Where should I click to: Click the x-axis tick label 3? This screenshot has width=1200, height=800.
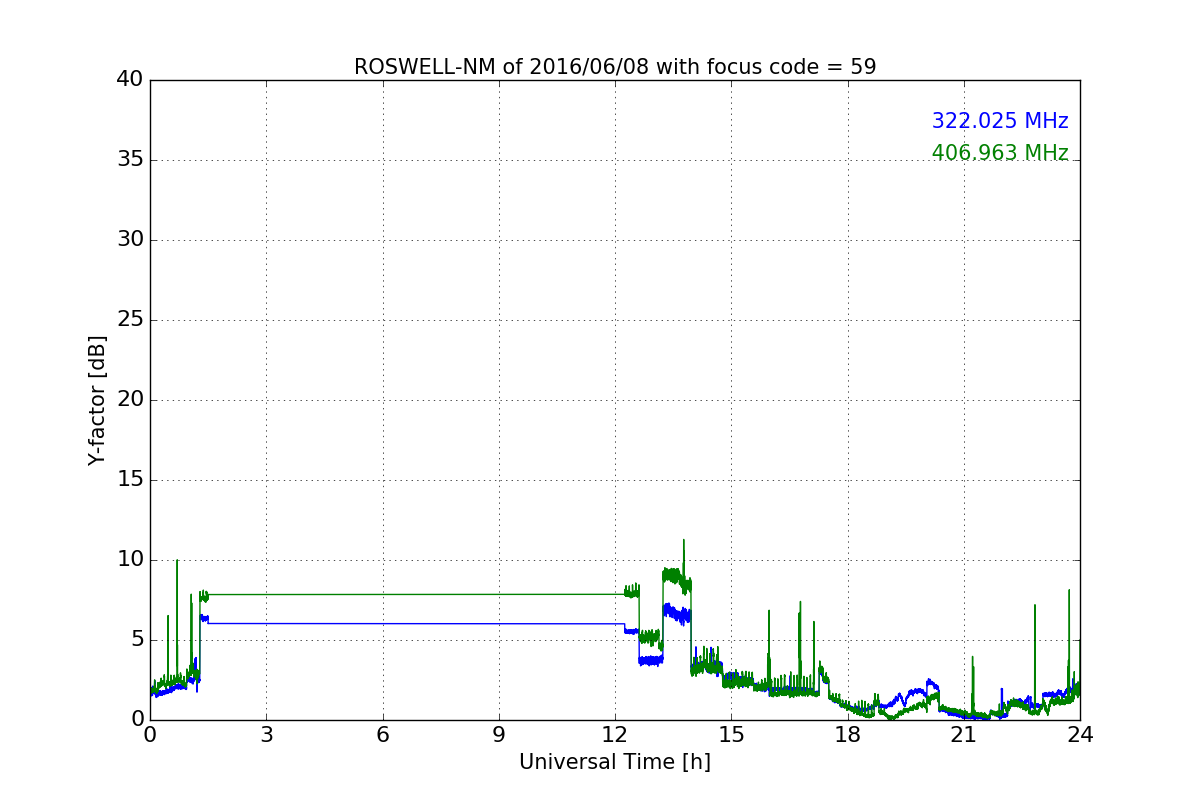[x=266, y=735]
